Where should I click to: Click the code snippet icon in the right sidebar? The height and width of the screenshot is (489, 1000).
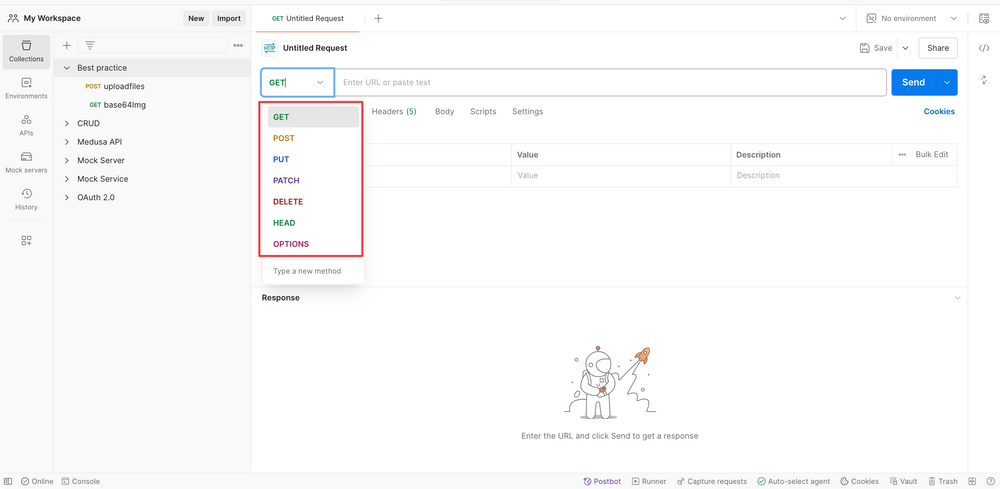pos(984,48)
